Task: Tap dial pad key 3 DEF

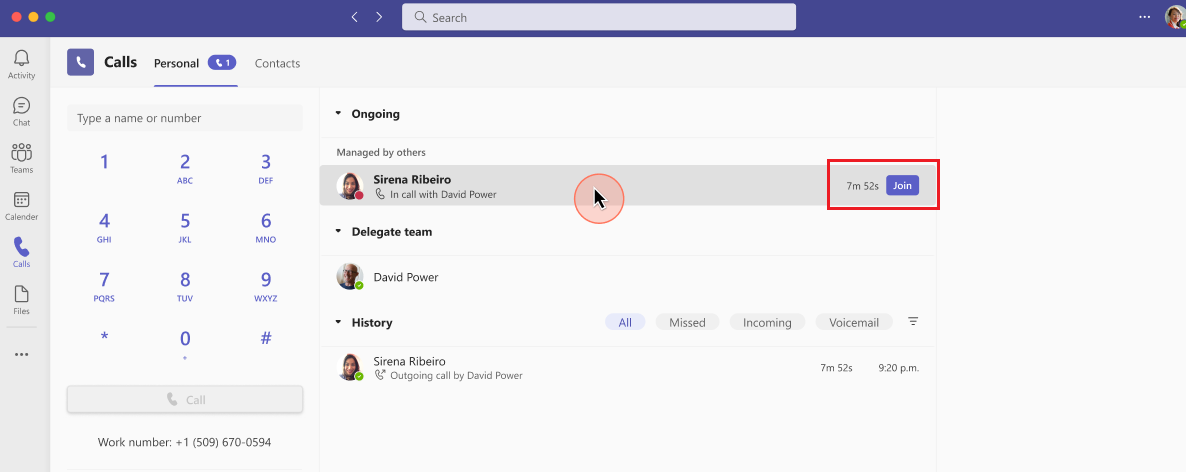Action: coord(265,169)
